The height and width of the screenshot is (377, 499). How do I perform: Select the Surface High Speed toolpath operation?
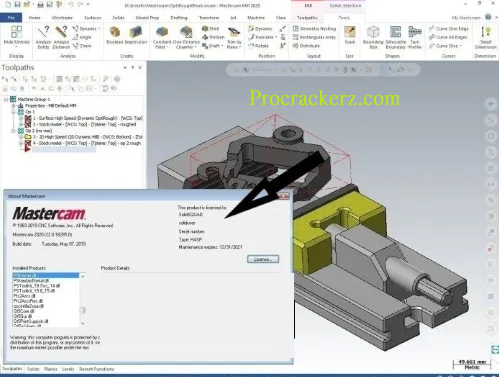pos(88,118)
